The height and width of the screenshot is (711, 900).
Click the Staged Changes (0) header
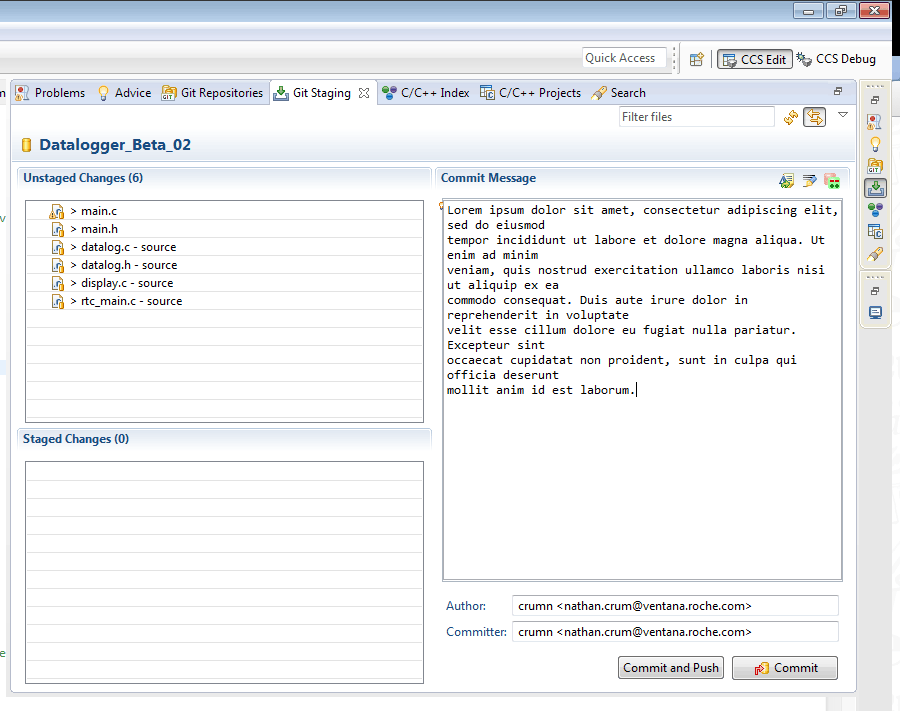pos(76,439)
